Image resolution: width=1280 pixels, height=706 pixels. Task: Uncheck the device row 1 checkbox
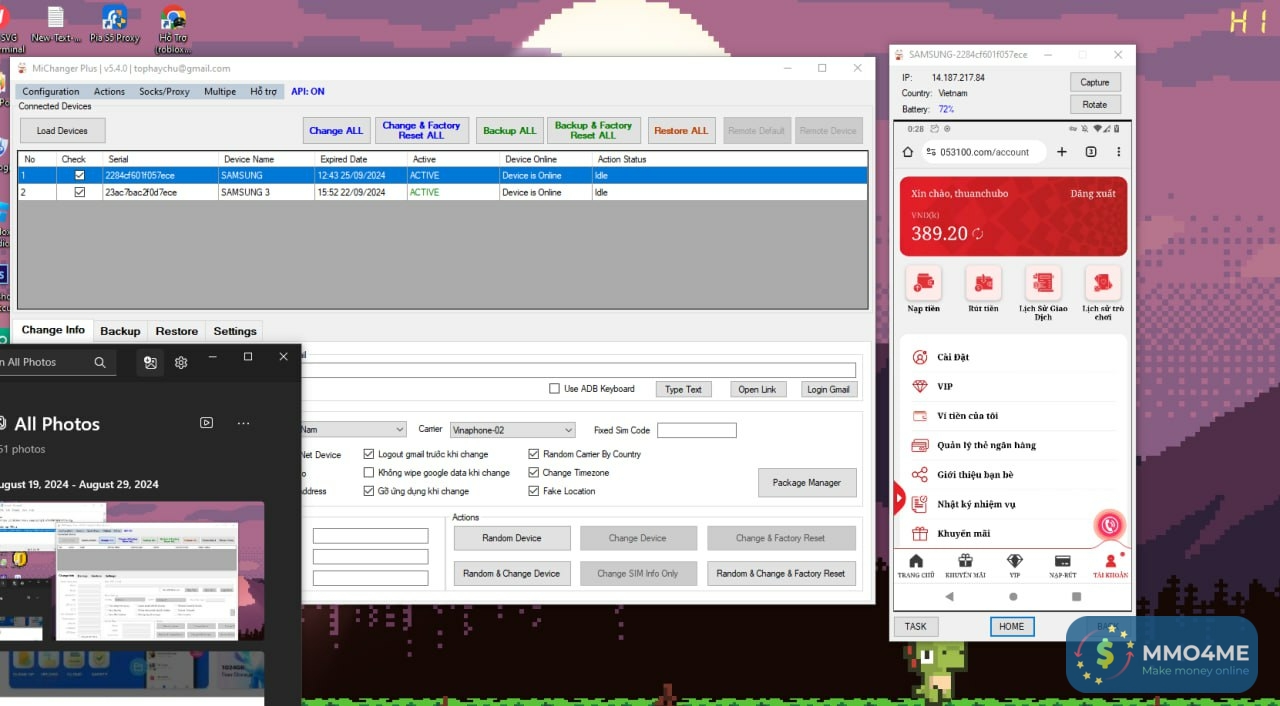pyautogui.click(x=79, y=175)
